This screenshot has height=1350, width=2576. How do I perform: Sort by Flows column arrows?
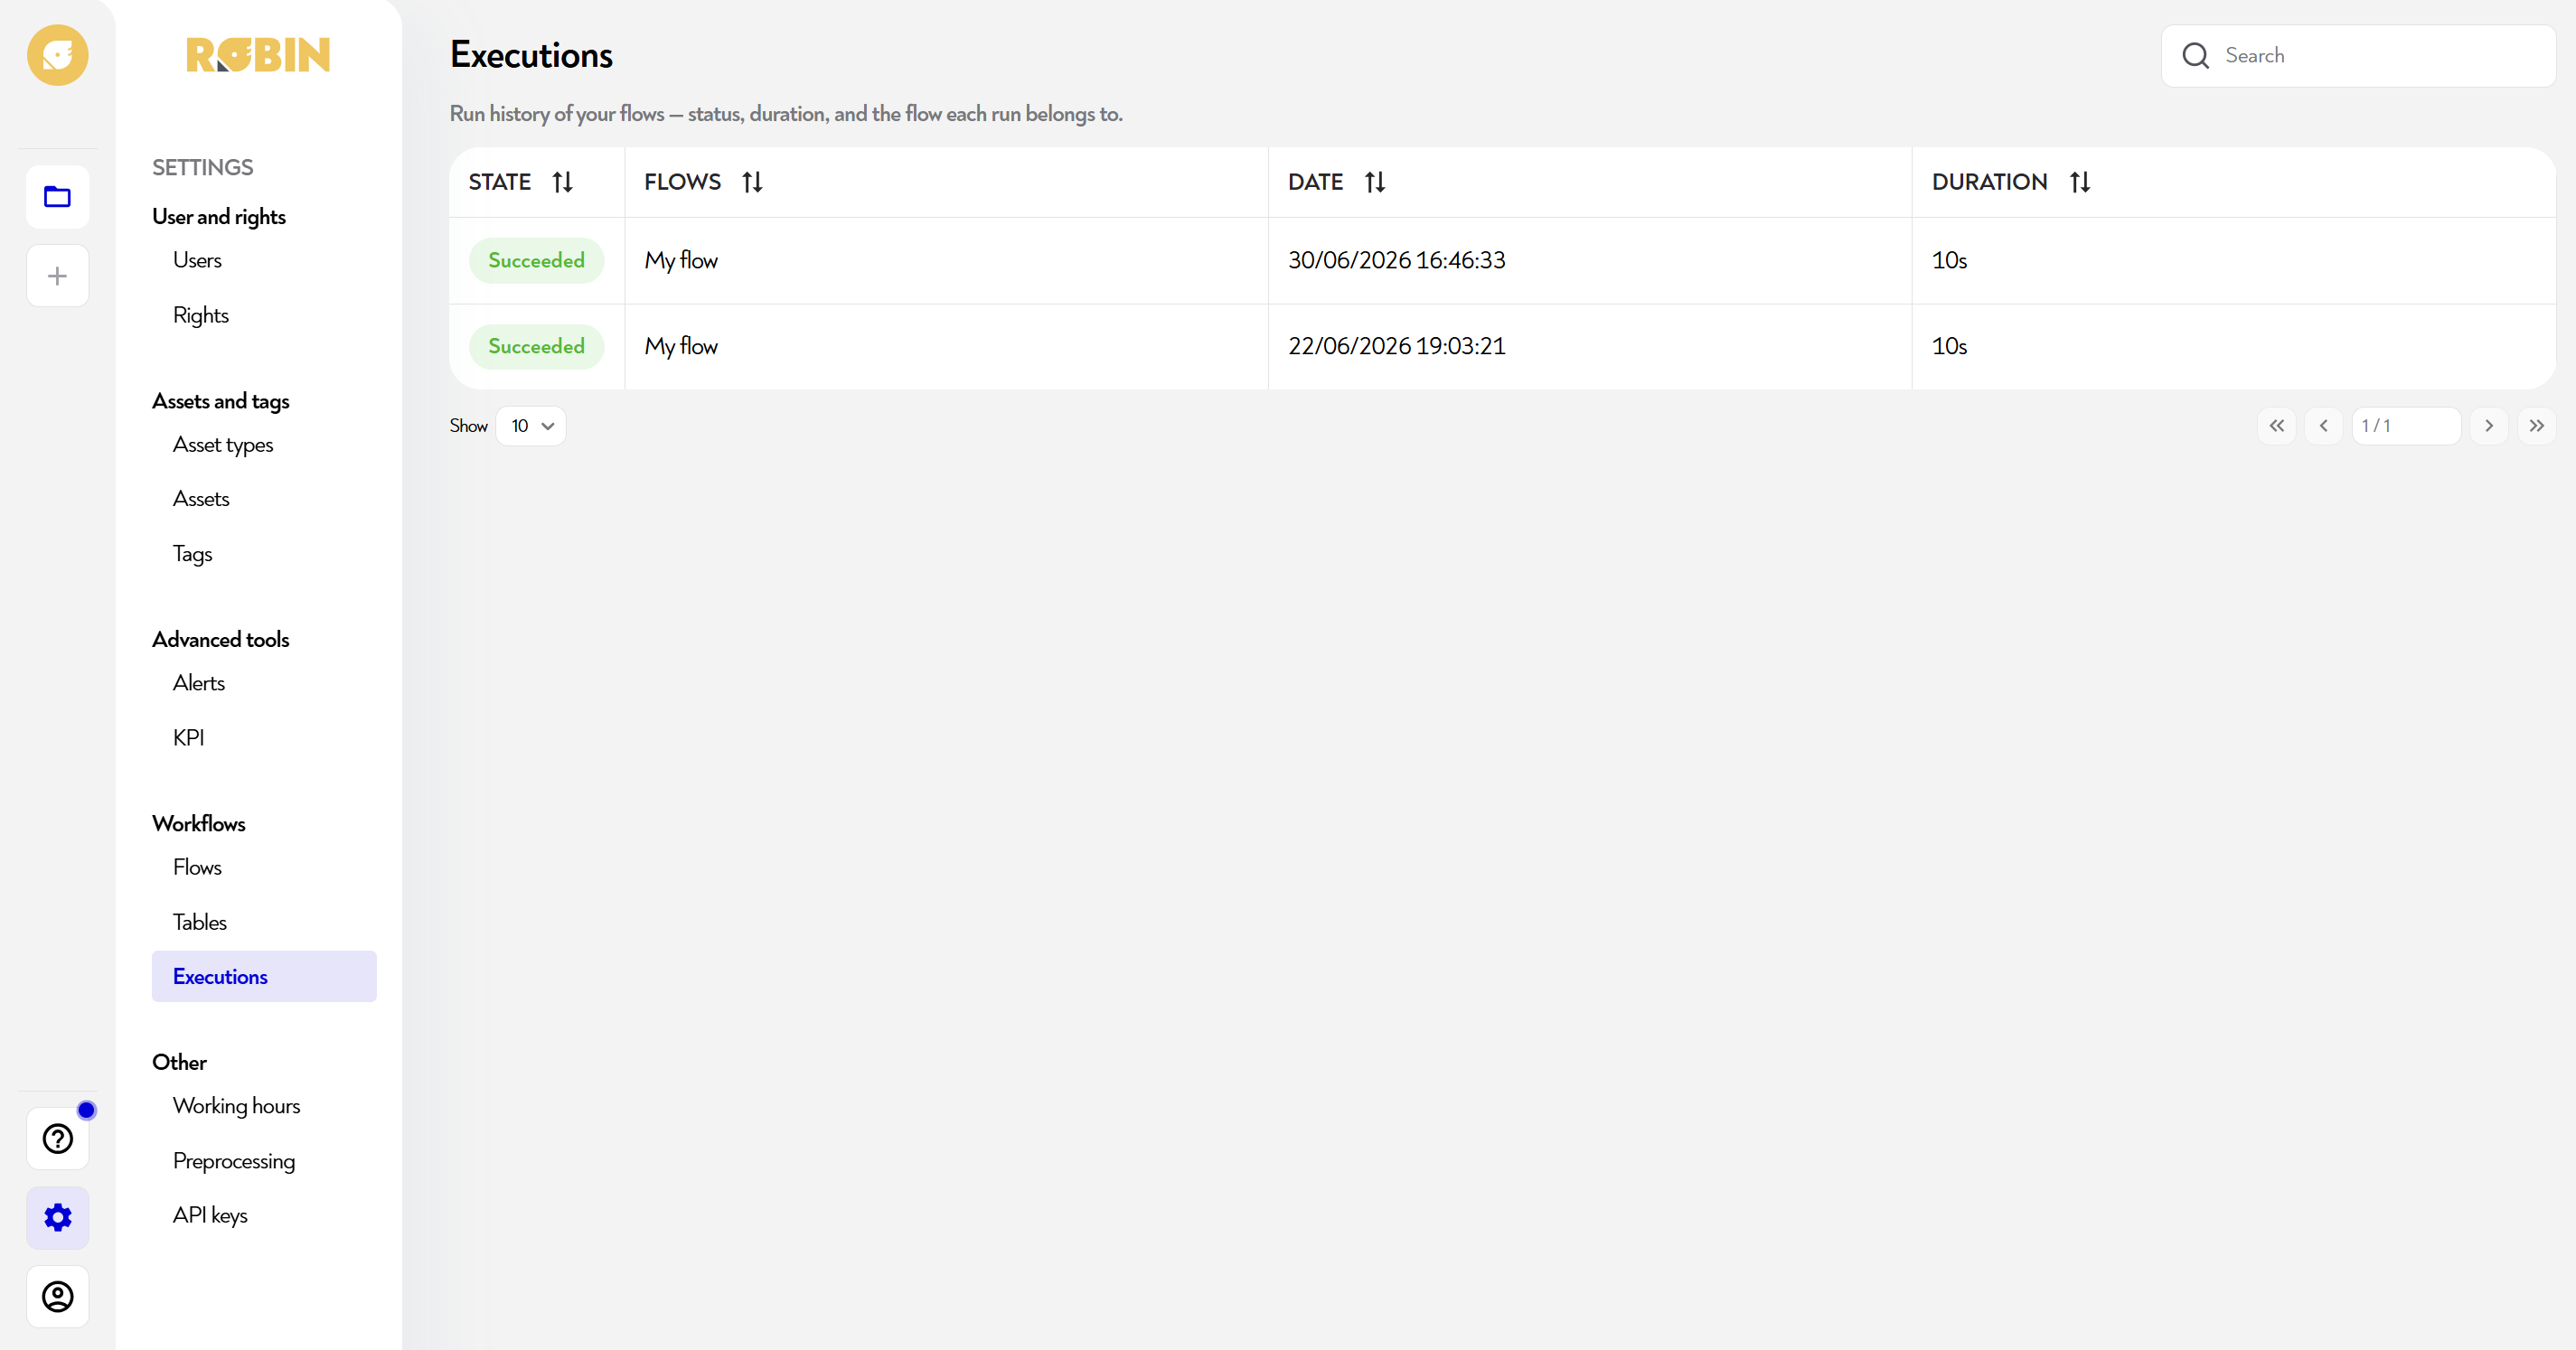pyautogui.click(x=753, y=182)
